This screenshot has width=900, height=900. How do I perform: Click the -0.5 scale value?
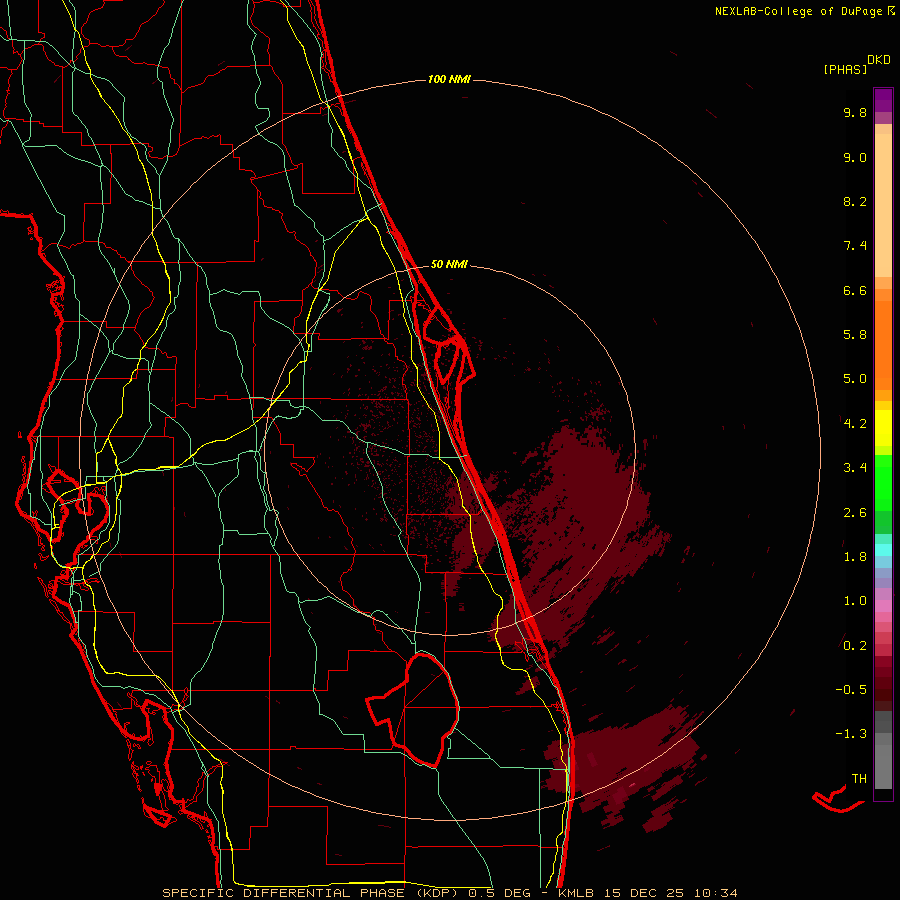851,689
